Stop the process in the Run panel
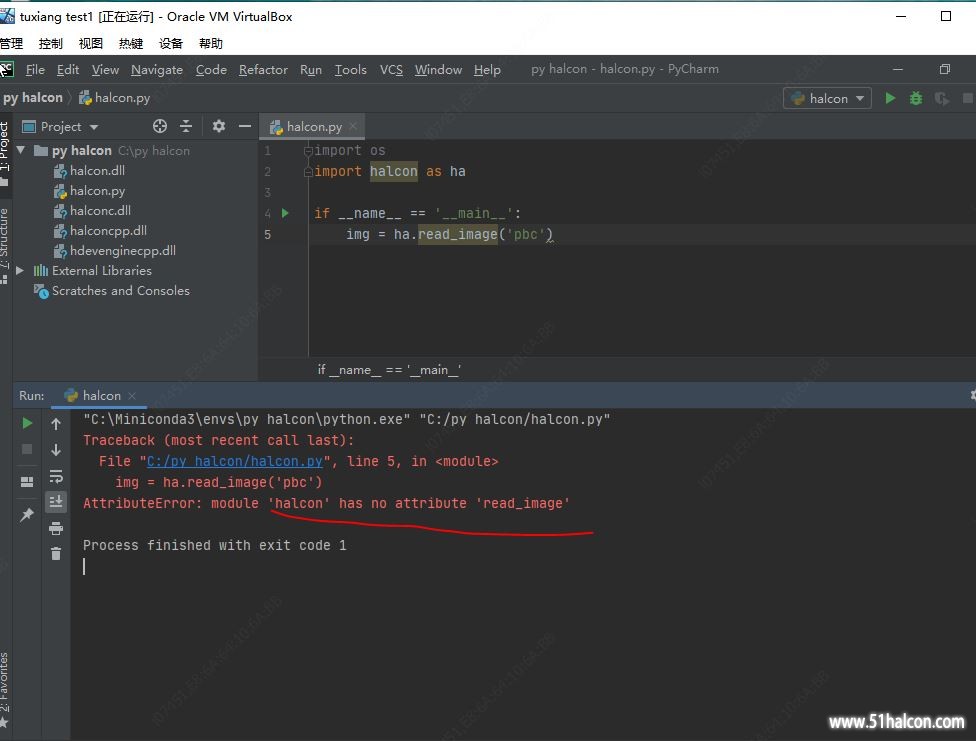976x741 pixels. (27, 450)
